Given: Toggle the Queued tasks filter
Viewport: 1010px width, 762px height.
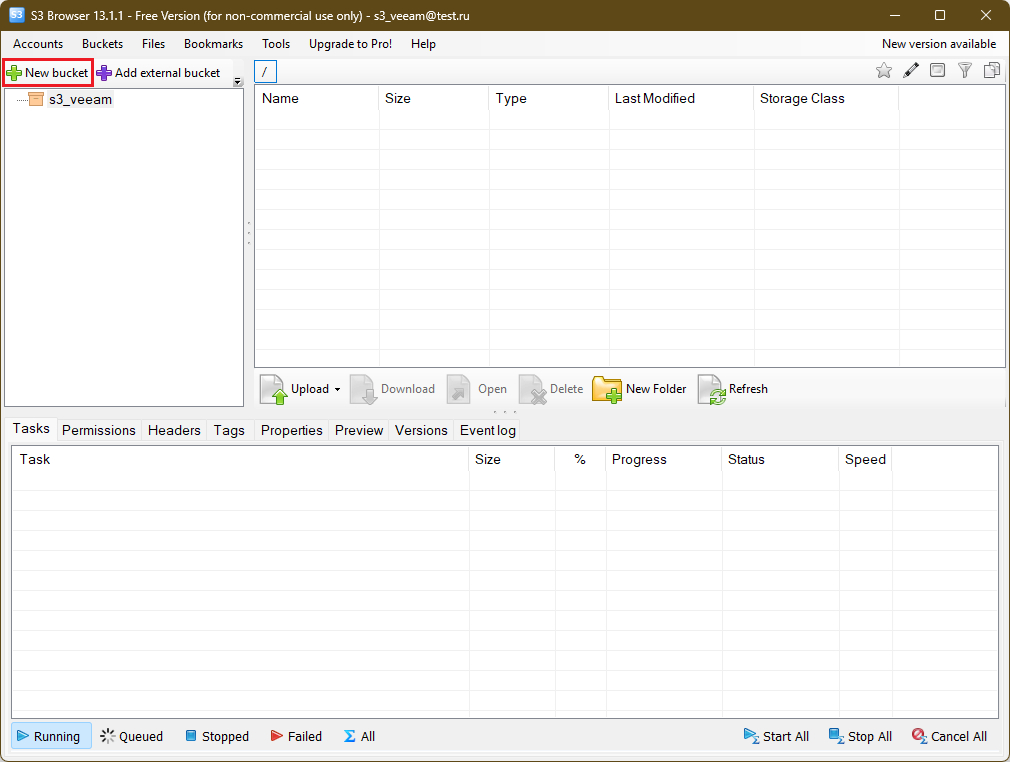Looking at the screenshot, I should (132, 736).
